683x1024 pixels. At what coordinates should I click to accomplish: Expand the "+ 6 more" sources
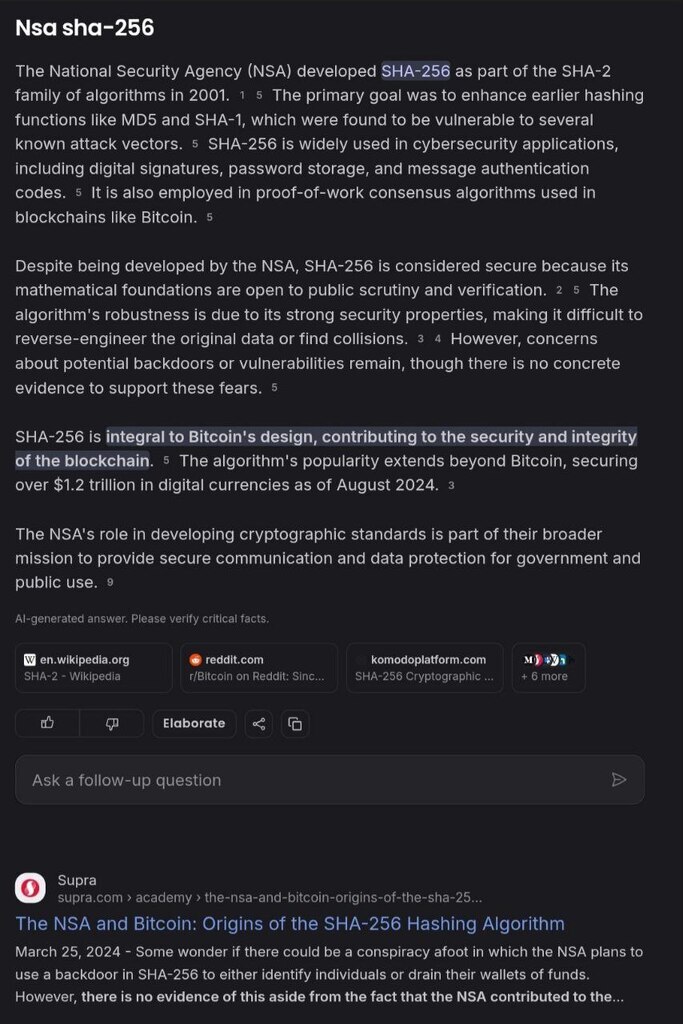(548, 668)
